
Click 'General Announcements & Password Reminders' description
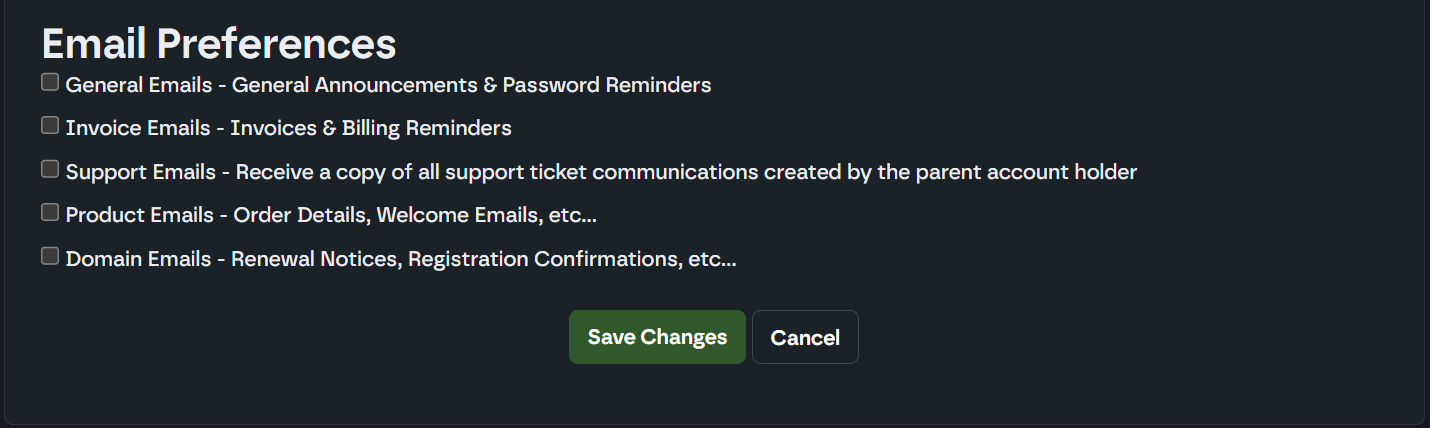click(471, 85)
